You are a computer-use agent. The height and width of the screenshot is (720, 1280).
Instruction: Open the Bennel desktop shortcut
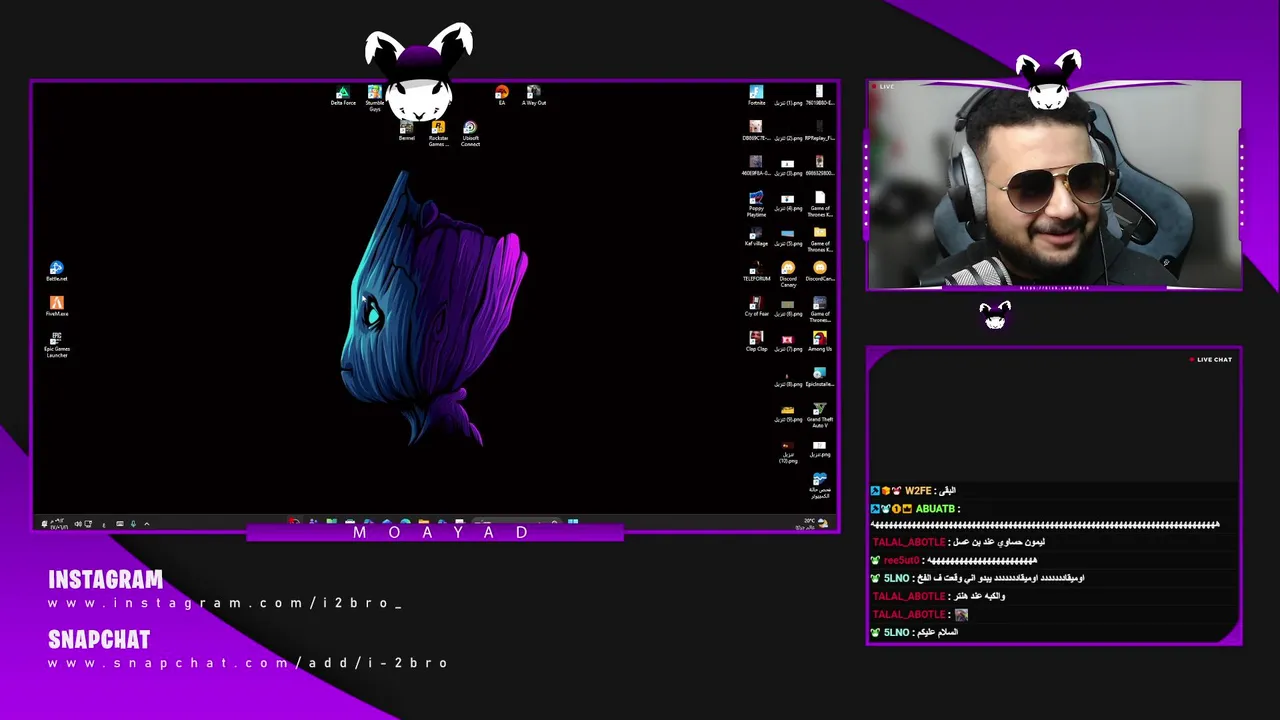point(407,131)
